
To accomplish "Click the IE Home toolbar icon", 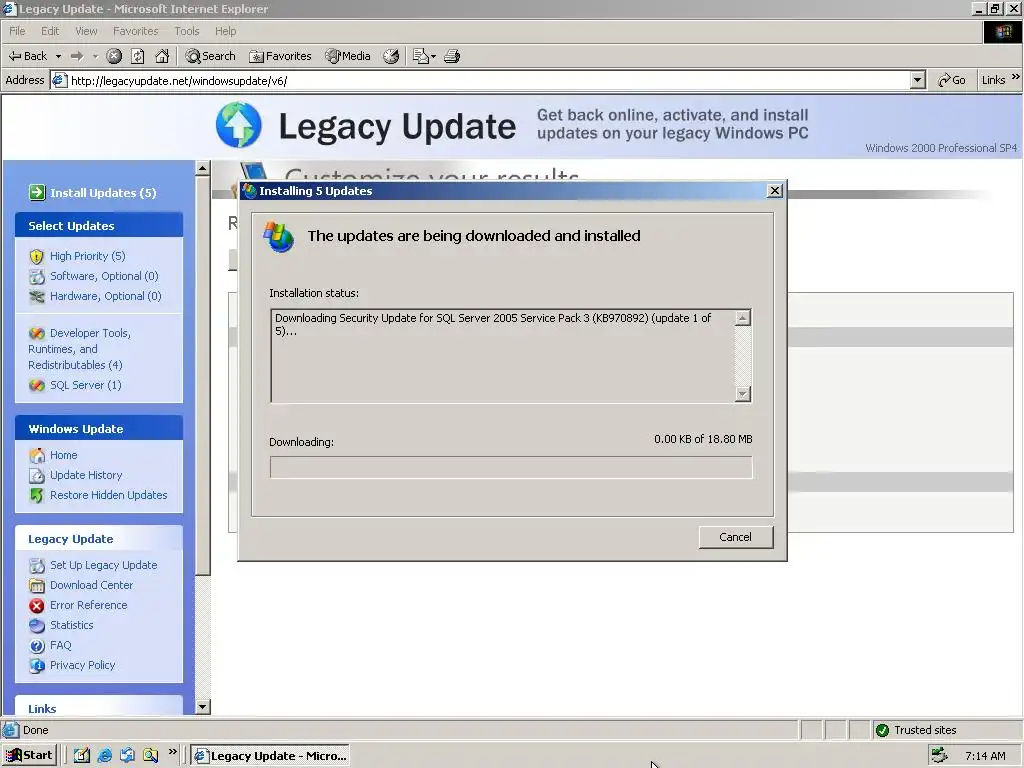I will 162,56.
